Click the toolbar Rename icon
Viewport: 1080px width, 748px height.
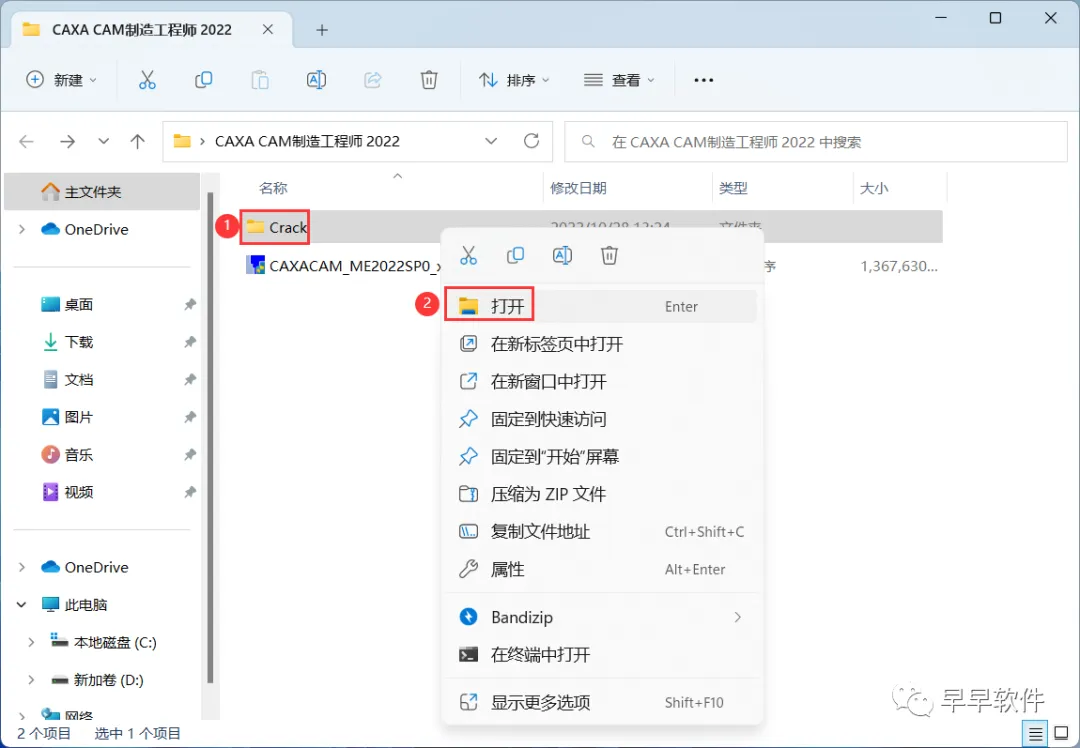pyautogui.click(x=316, y=80)
